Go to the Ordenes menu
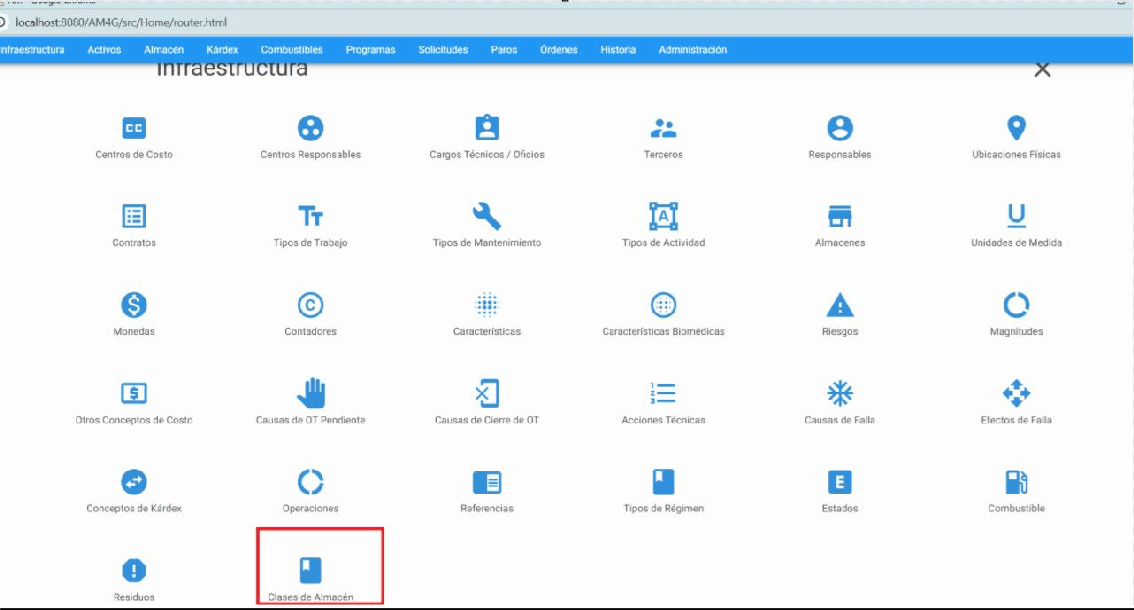 point(558,50)
